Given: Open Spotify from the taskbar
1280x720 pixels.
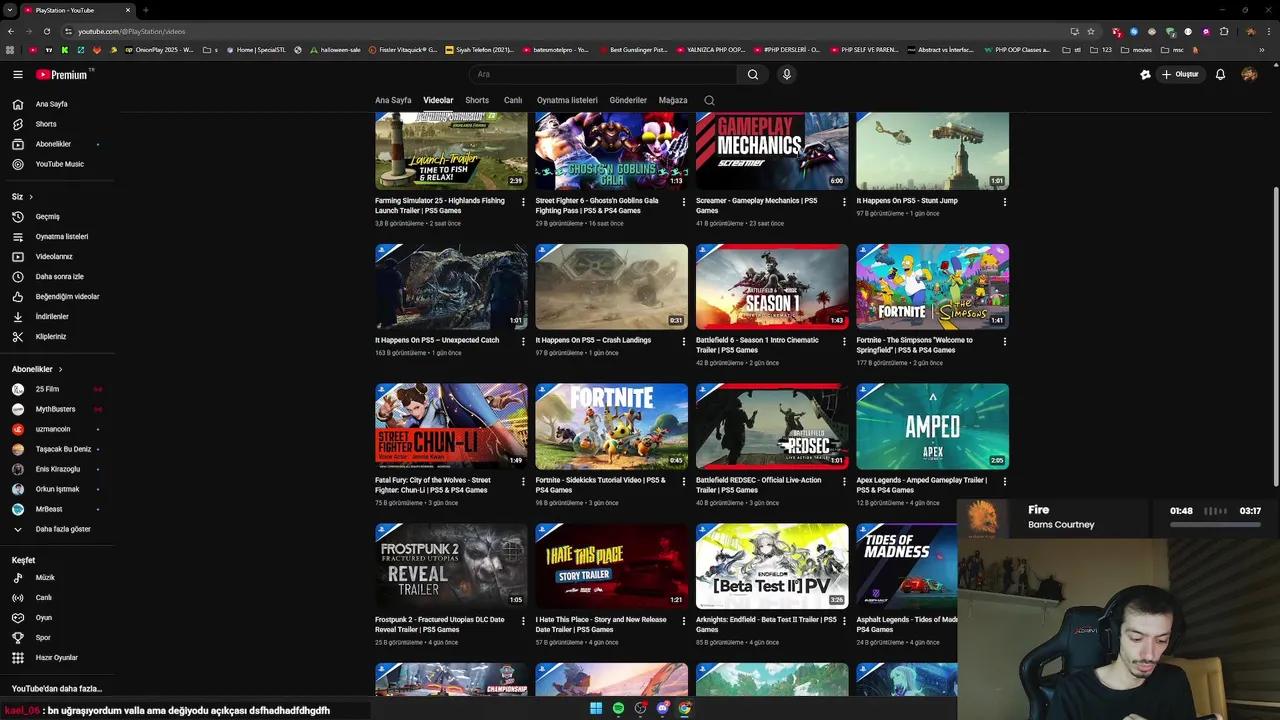Looking at the screenshot, I should [618, 708].
